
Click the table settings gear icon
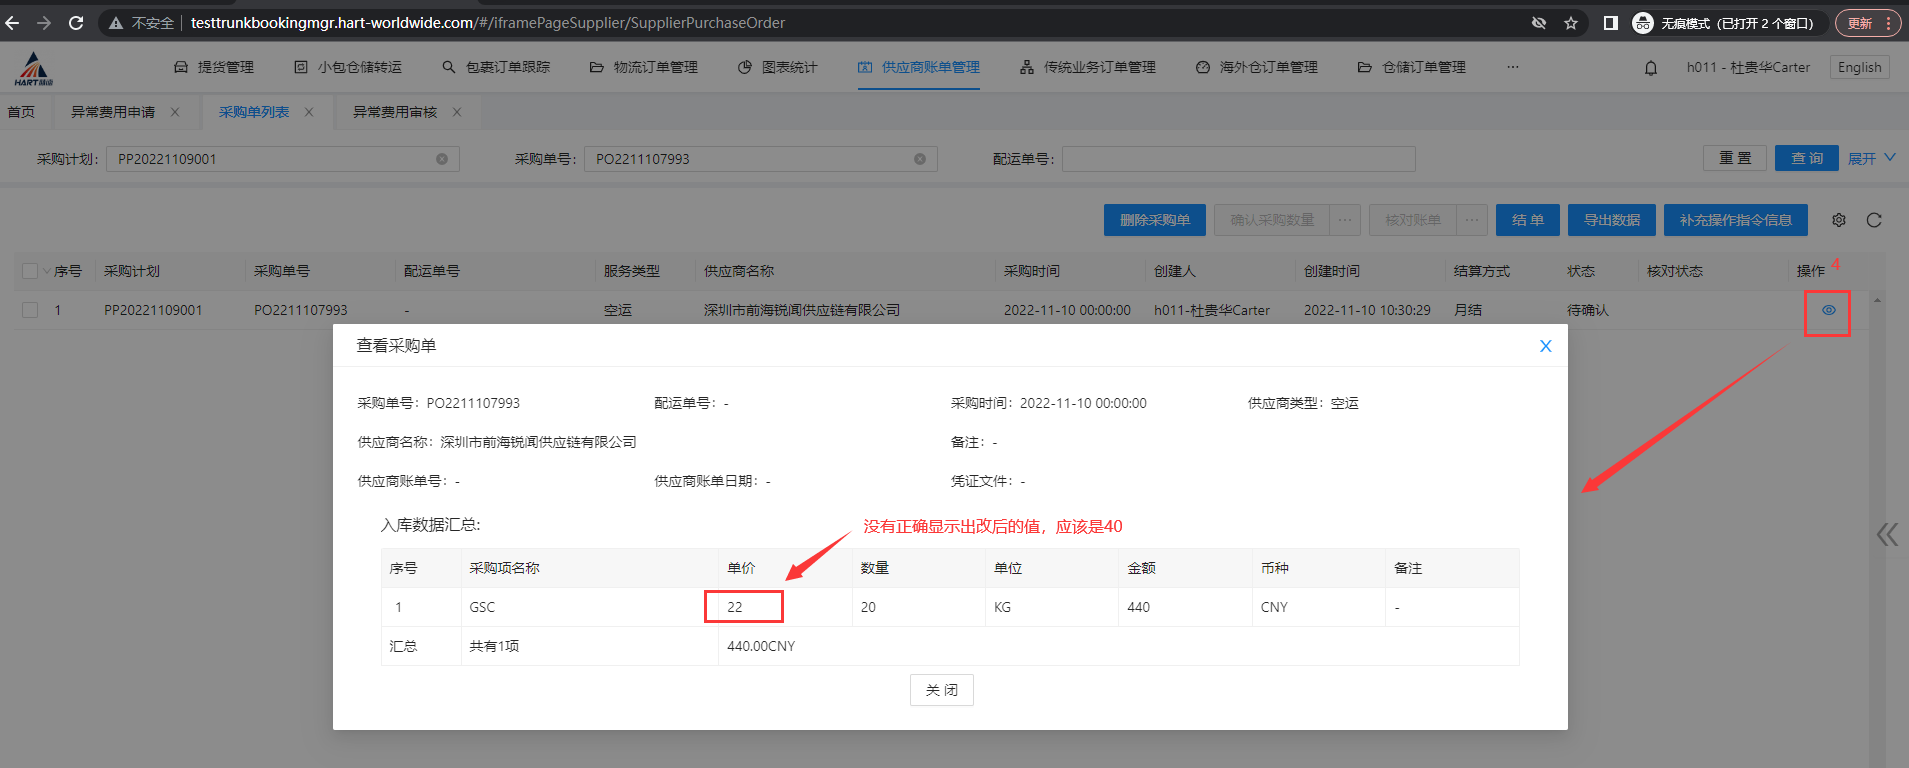(1839, 220)
